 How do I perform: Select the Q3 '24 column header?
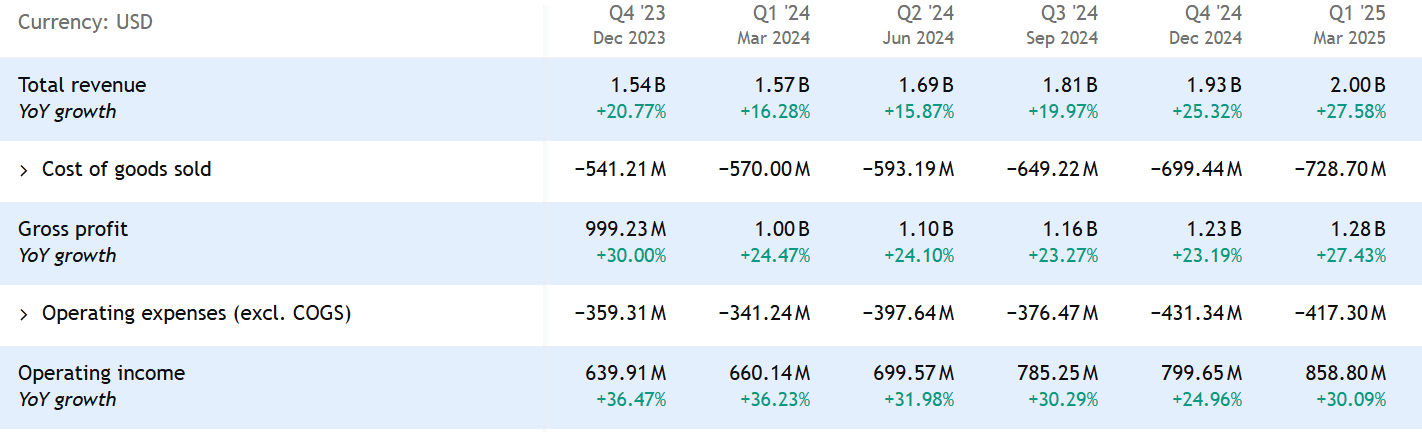click(1062, 25)
